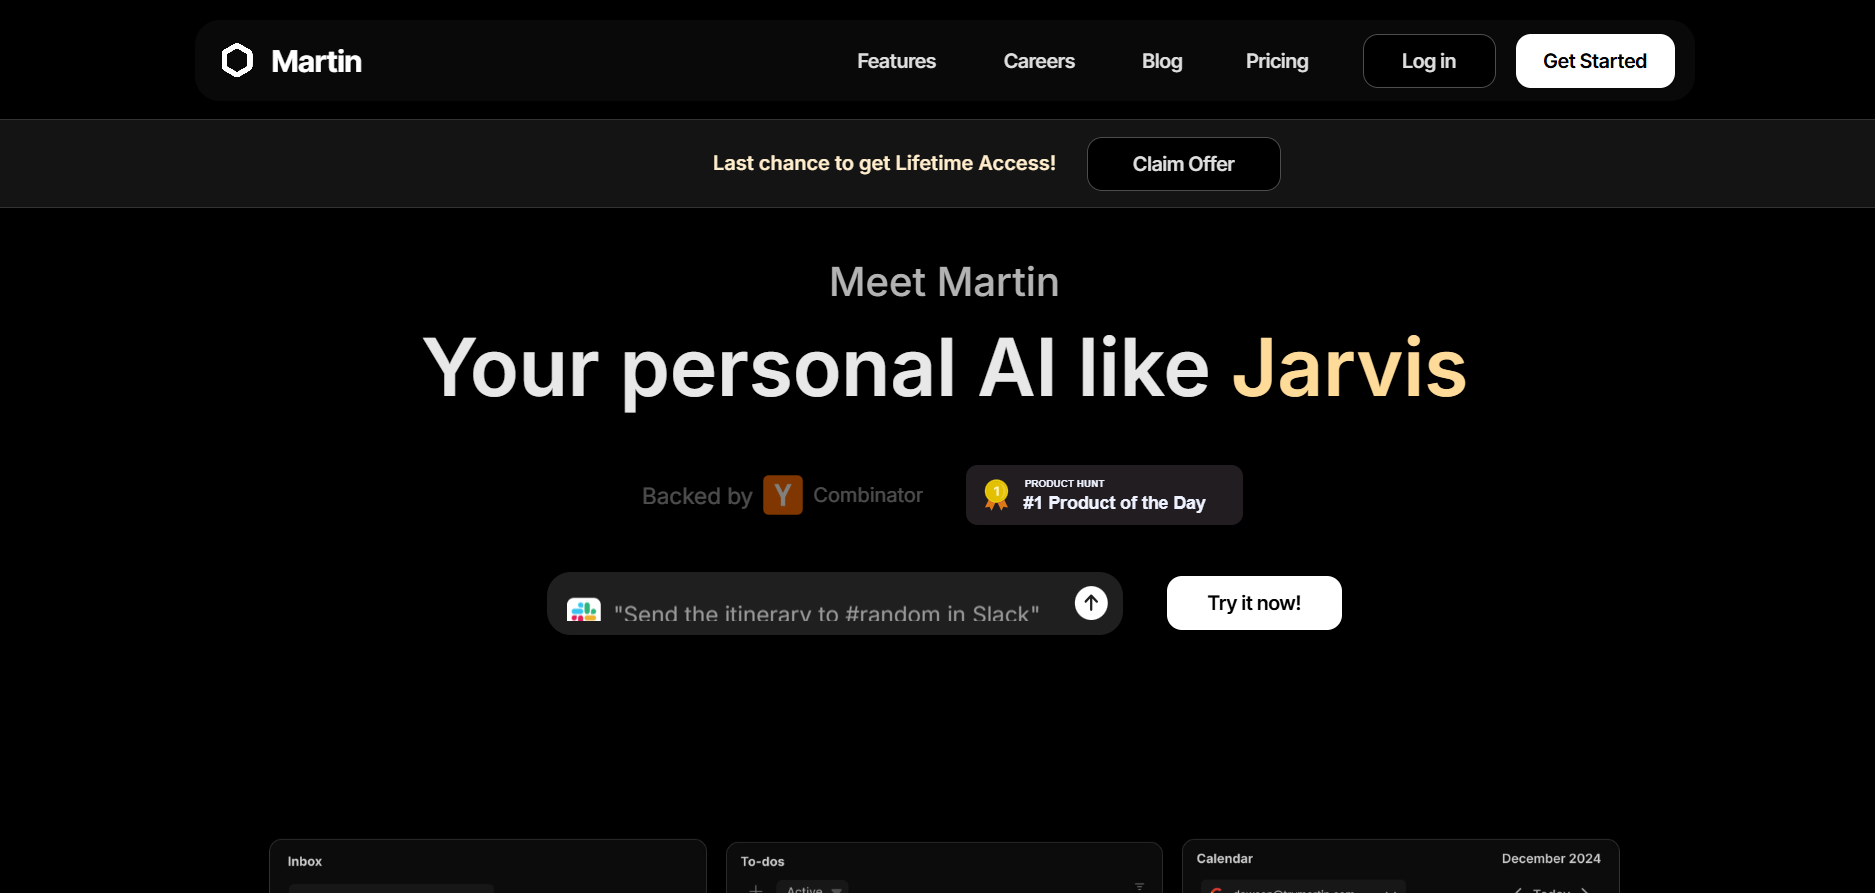1875x893 pixels.
Task: Navigate to Pricing
Action: 1277,61
